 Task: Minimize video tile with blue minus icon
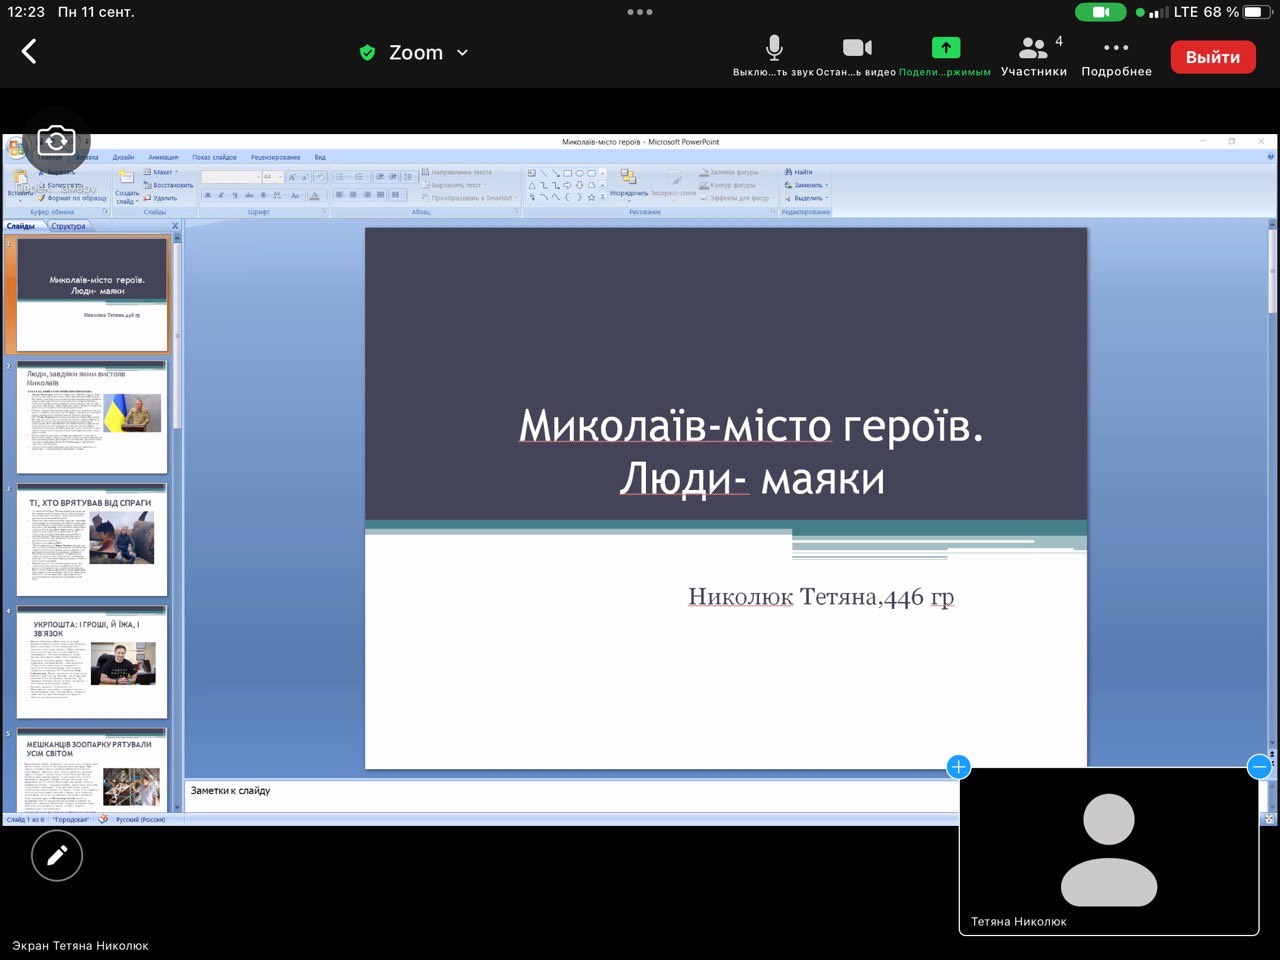click(1259, 767)
